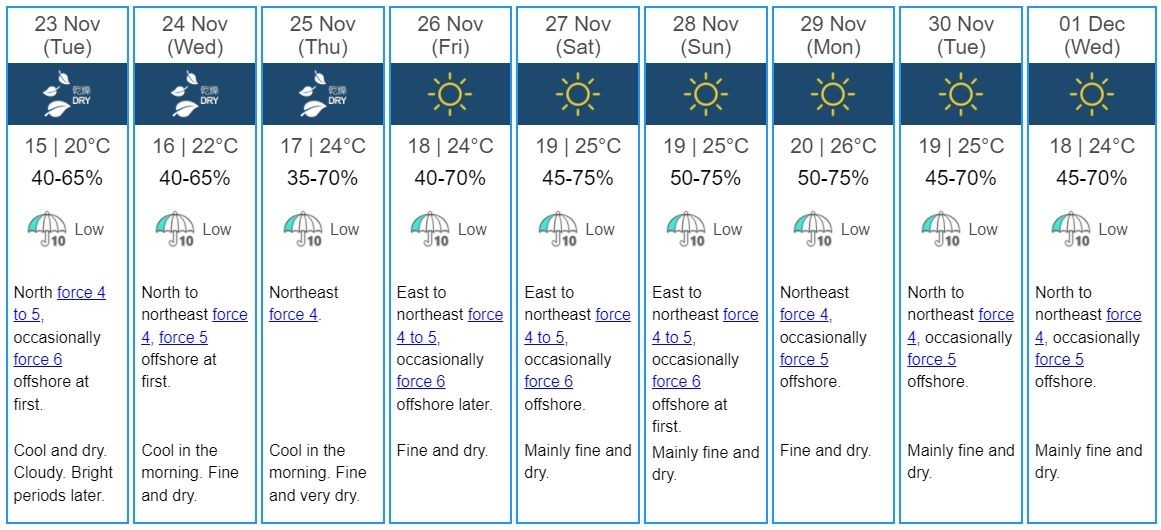Follow the "force 6" link under 26 Nov
Image resolution: width=1161 pixels, height=530 pixels.
point(421,382)
